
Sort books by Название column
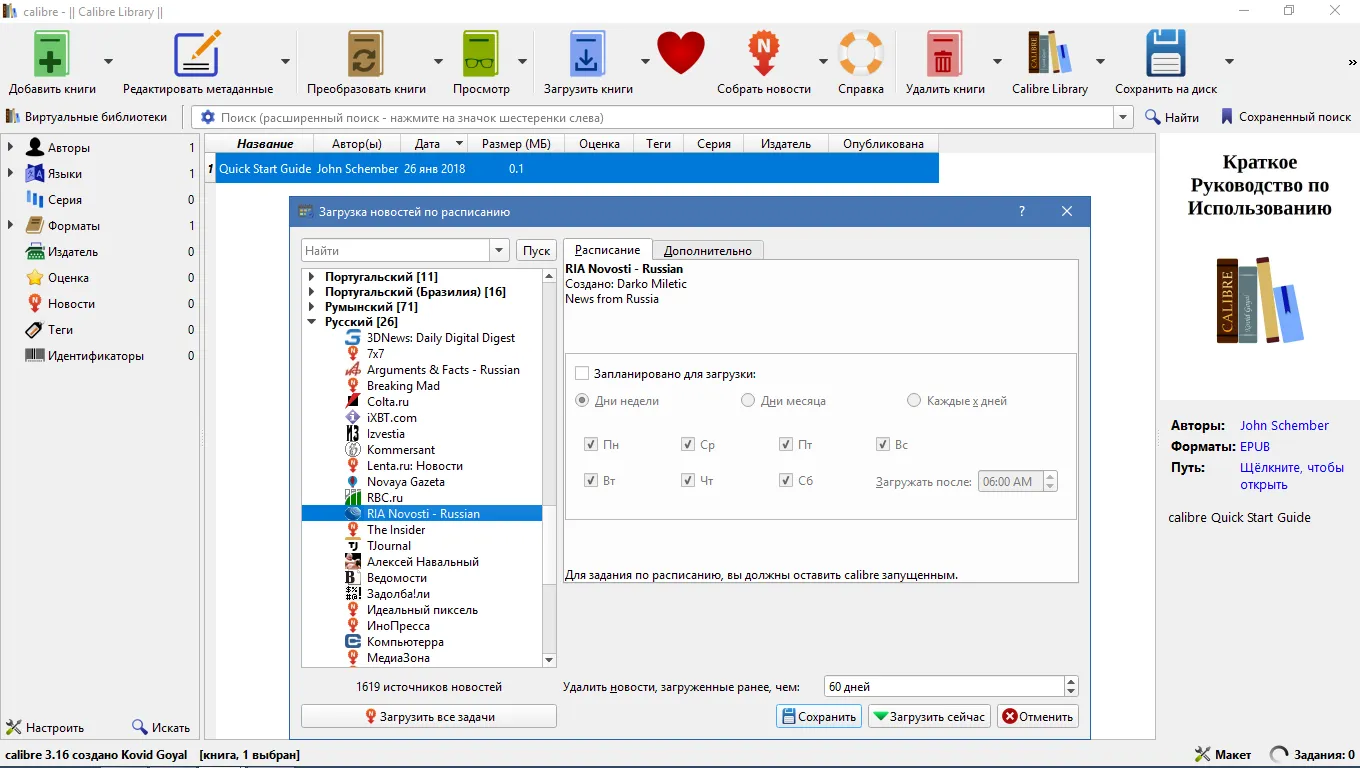(x=265, y=144)
